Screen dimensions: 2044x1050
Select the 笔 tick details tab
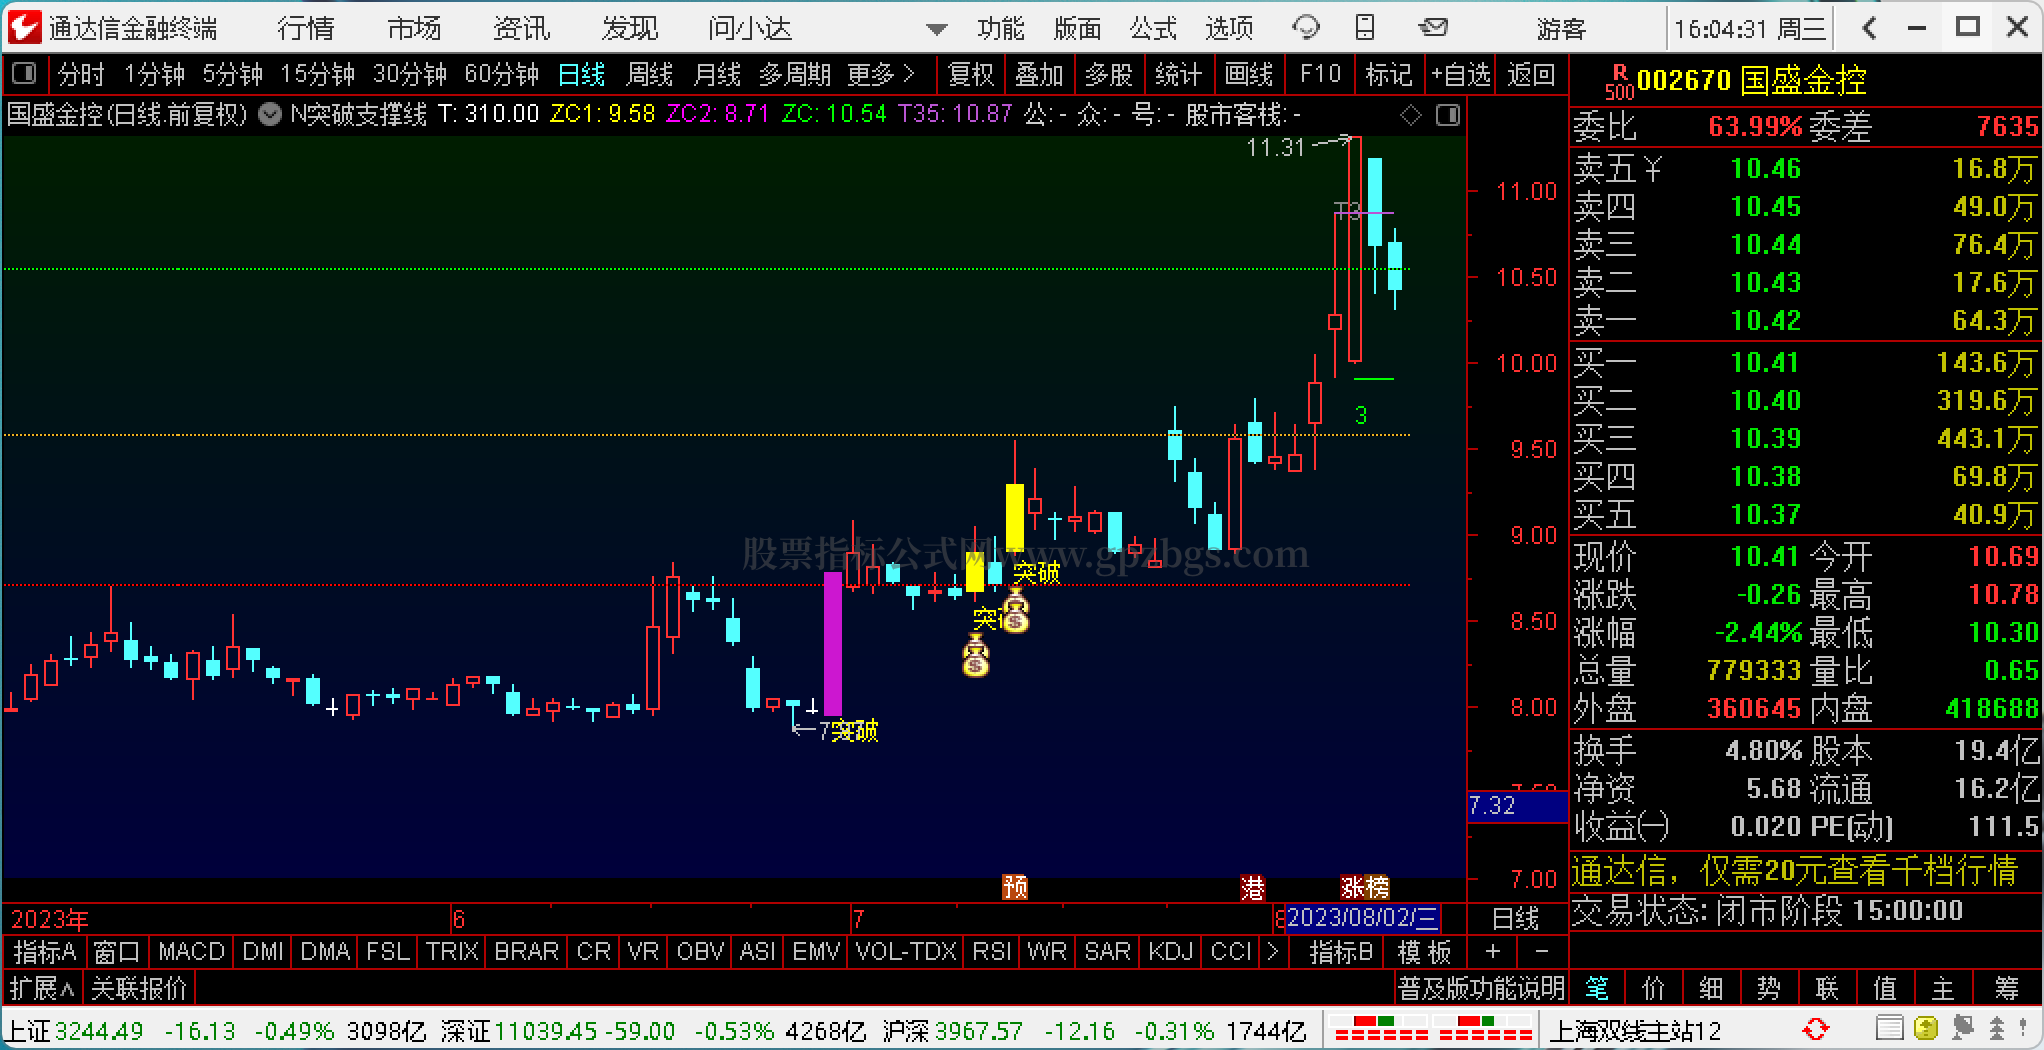point(1597,989)
